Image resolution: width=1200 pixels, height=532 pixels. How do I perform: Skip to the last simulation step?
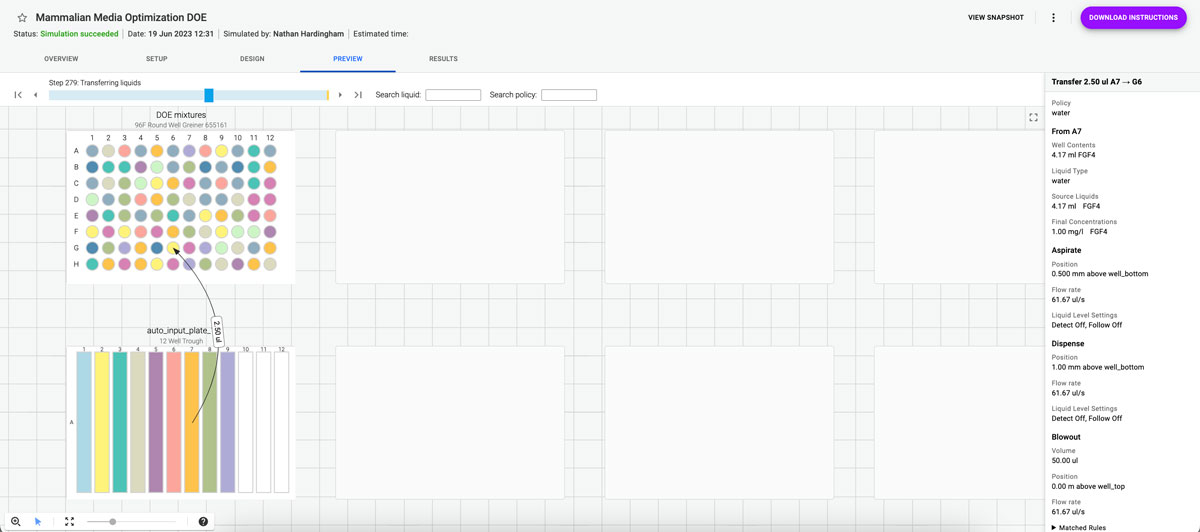[x=358, y=95]
